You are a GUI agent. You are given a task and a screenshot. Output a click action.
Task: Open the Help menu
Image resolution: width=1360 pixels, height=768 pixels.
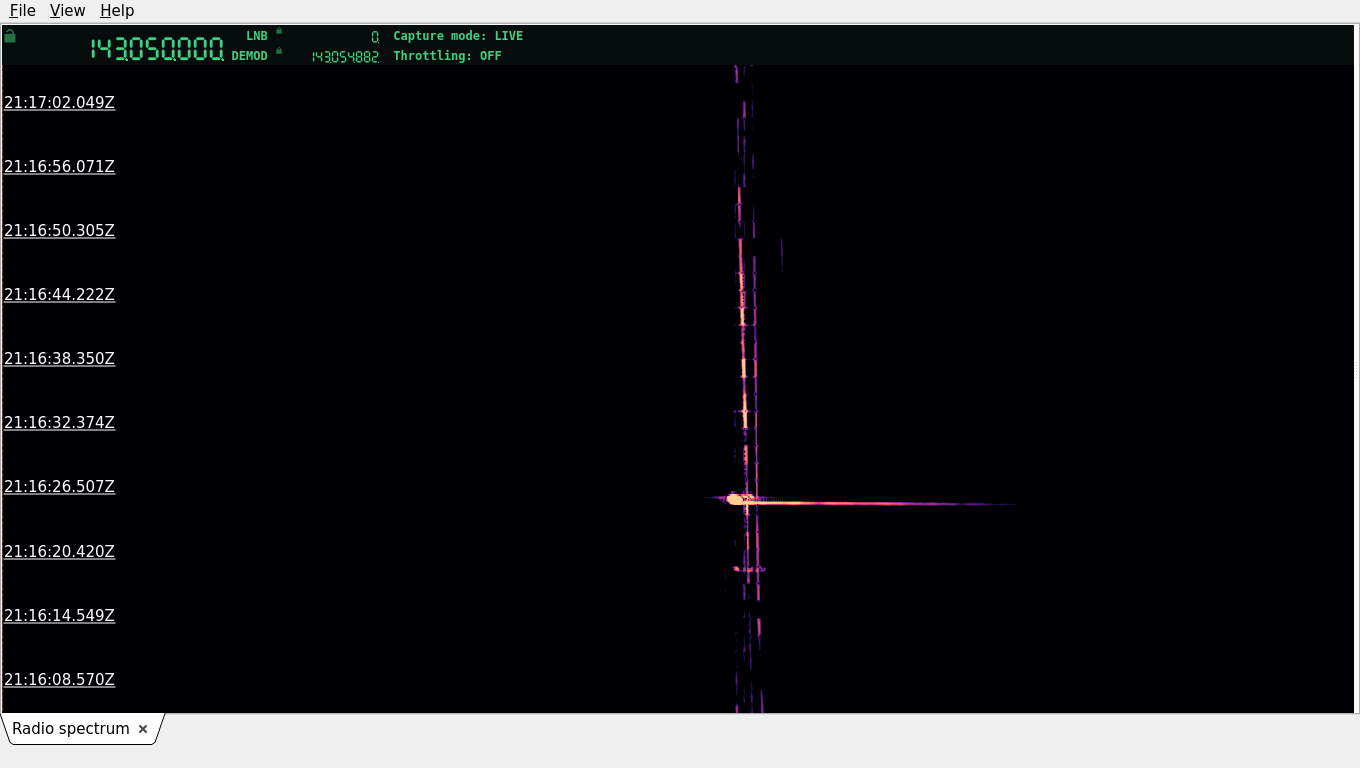click(x=117, y=11)
